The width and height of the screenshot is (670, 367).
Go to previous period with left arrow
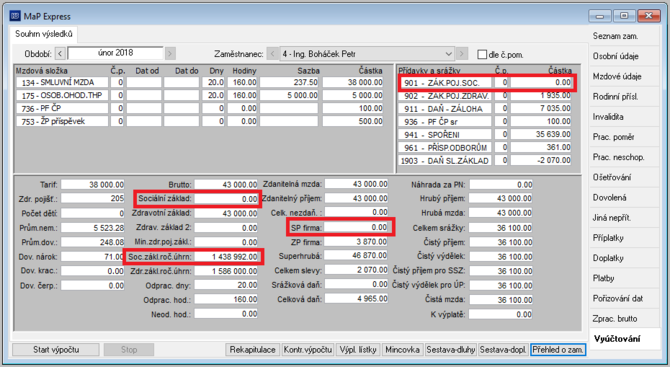coord(60,54)
